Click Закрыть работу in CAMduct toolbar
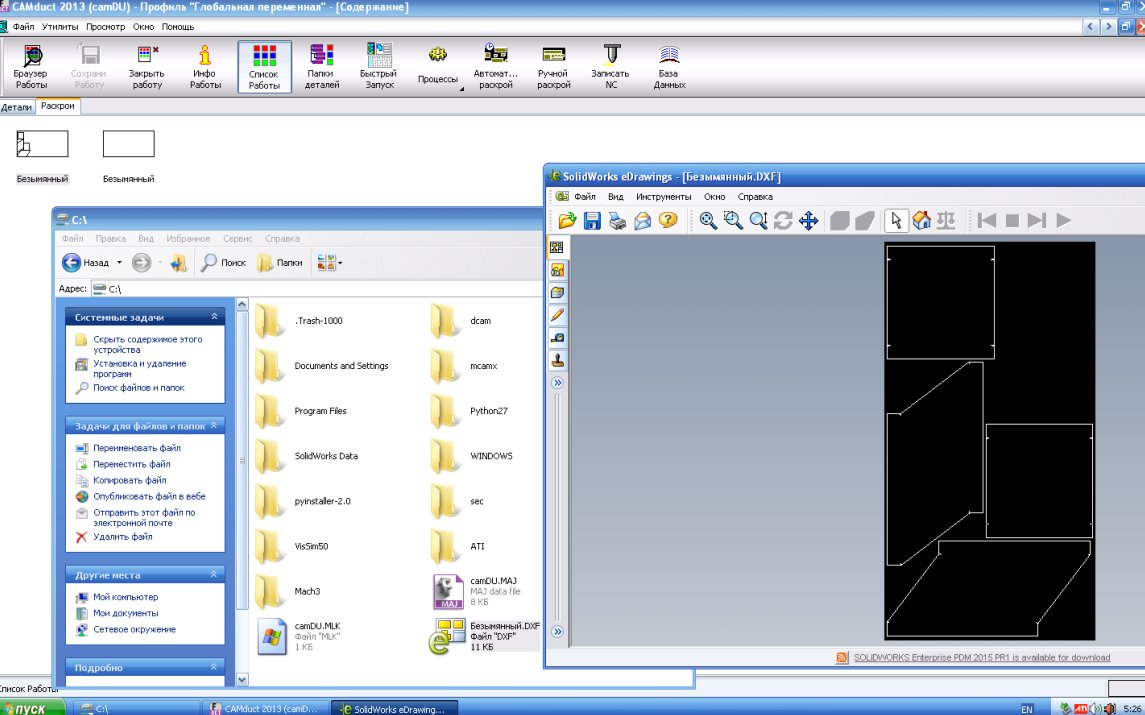This screenshot has width=1145, height=715. coord(147,66)
